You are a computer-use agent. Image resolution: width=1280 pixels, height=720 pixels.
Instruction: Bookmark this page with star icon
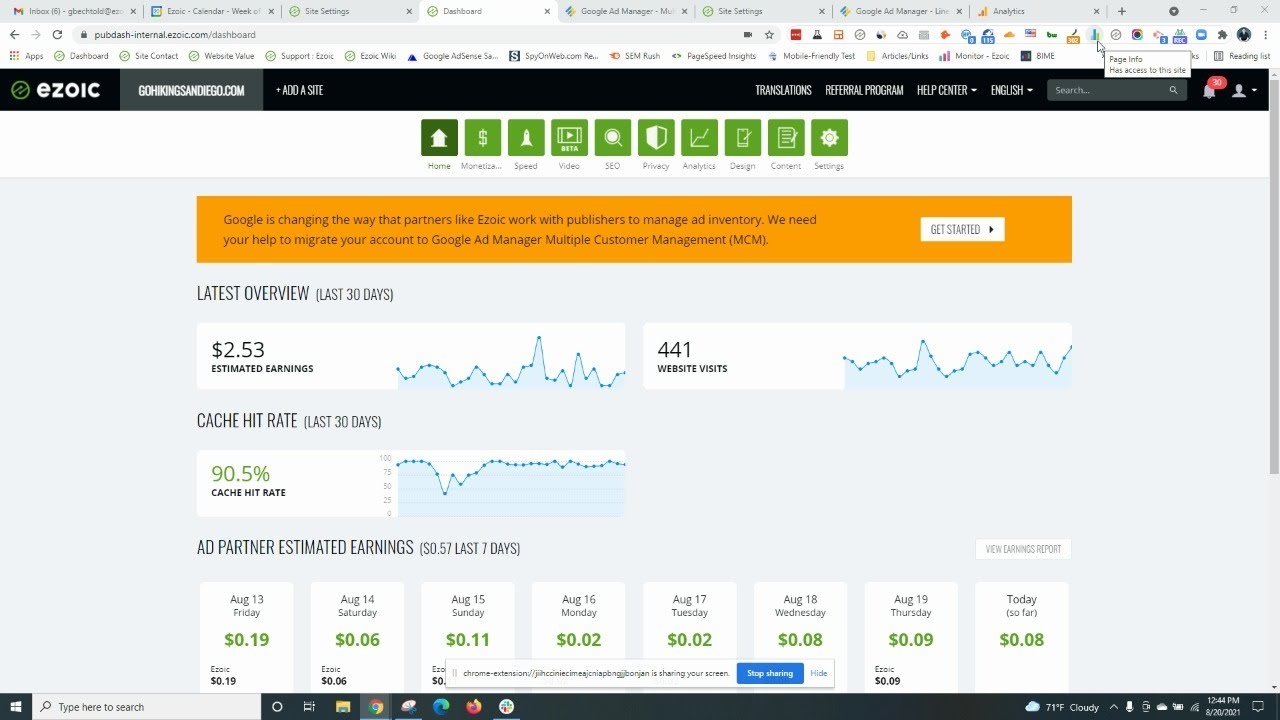tap(769, 34)
